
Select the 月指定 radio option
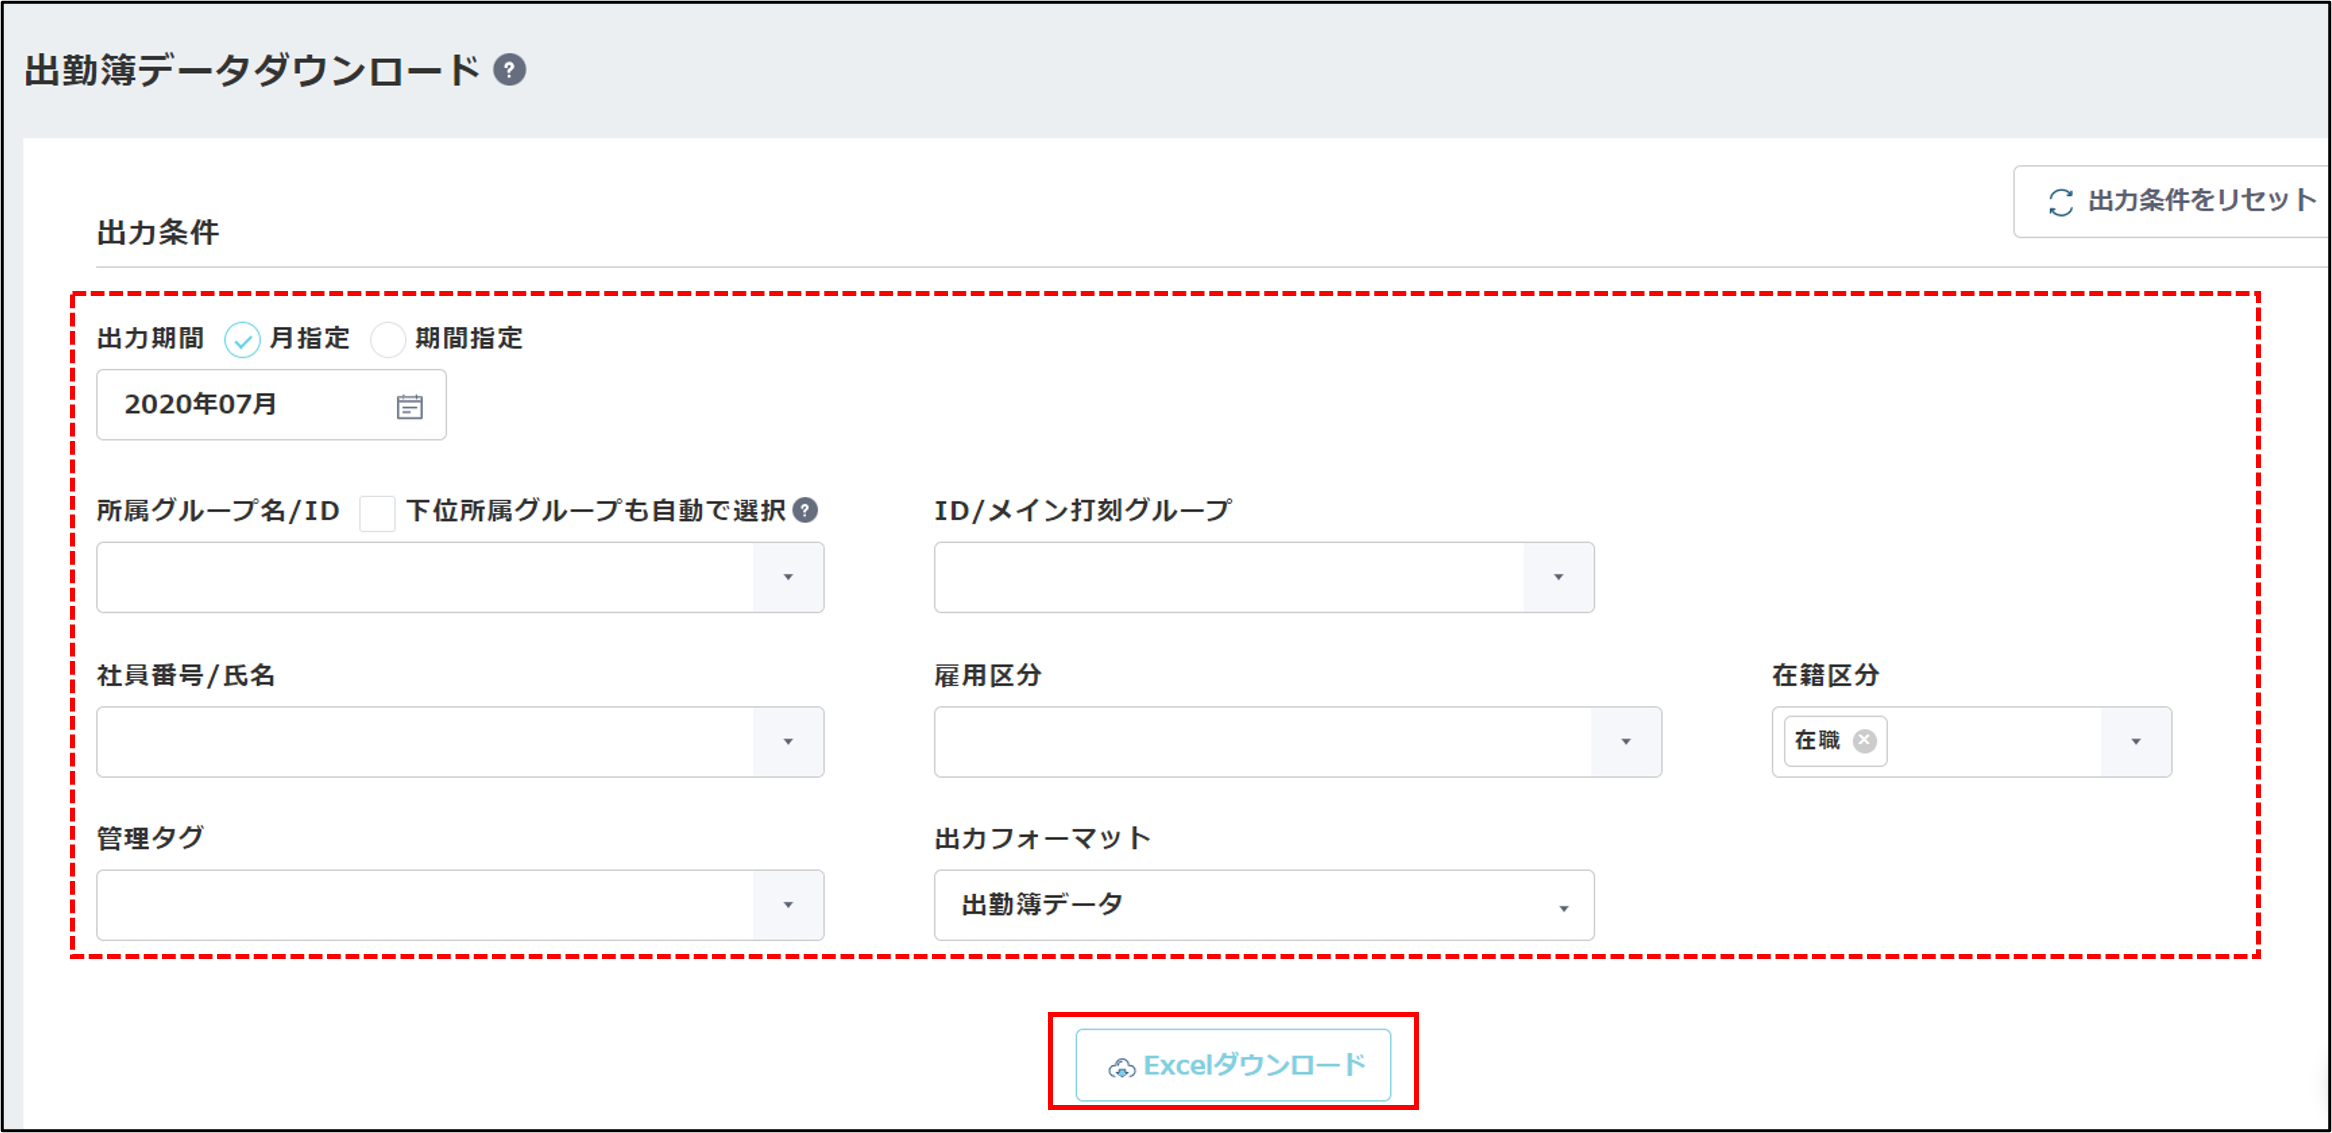point(242,340)
